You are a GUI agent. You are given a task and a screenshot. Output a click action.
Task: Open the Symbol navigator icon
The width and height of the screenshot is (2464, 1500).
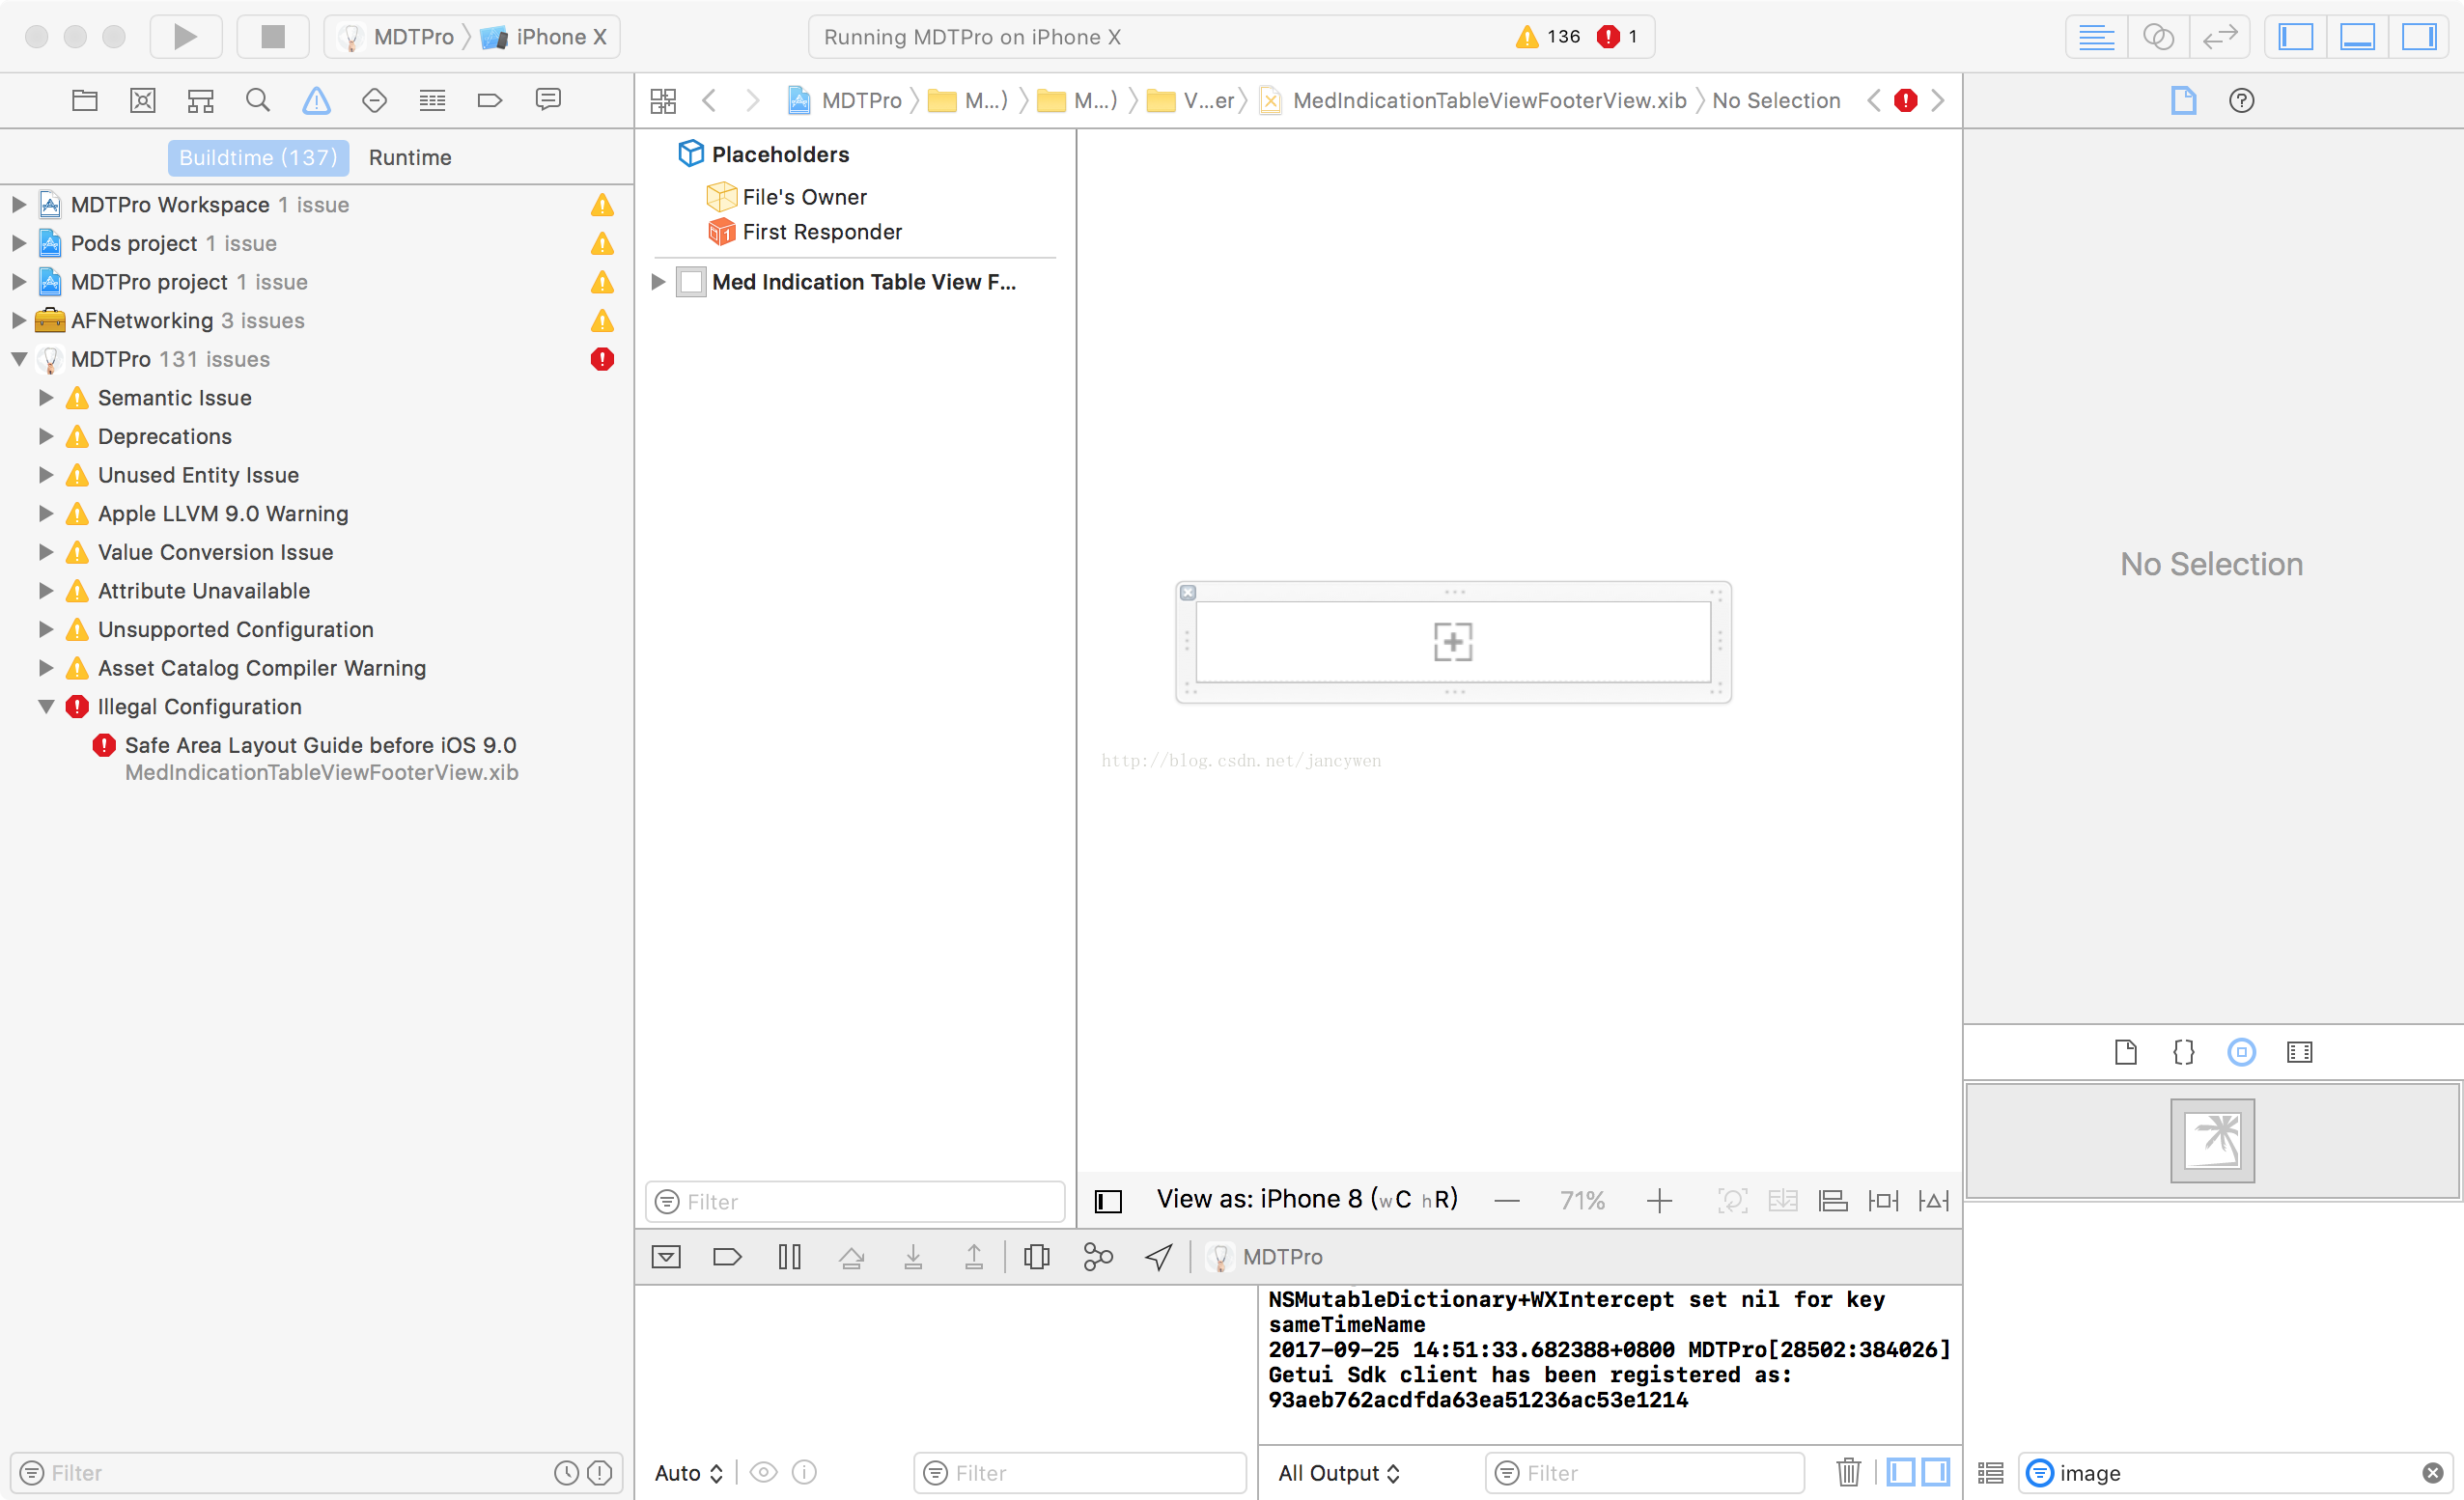click(201, 100)
